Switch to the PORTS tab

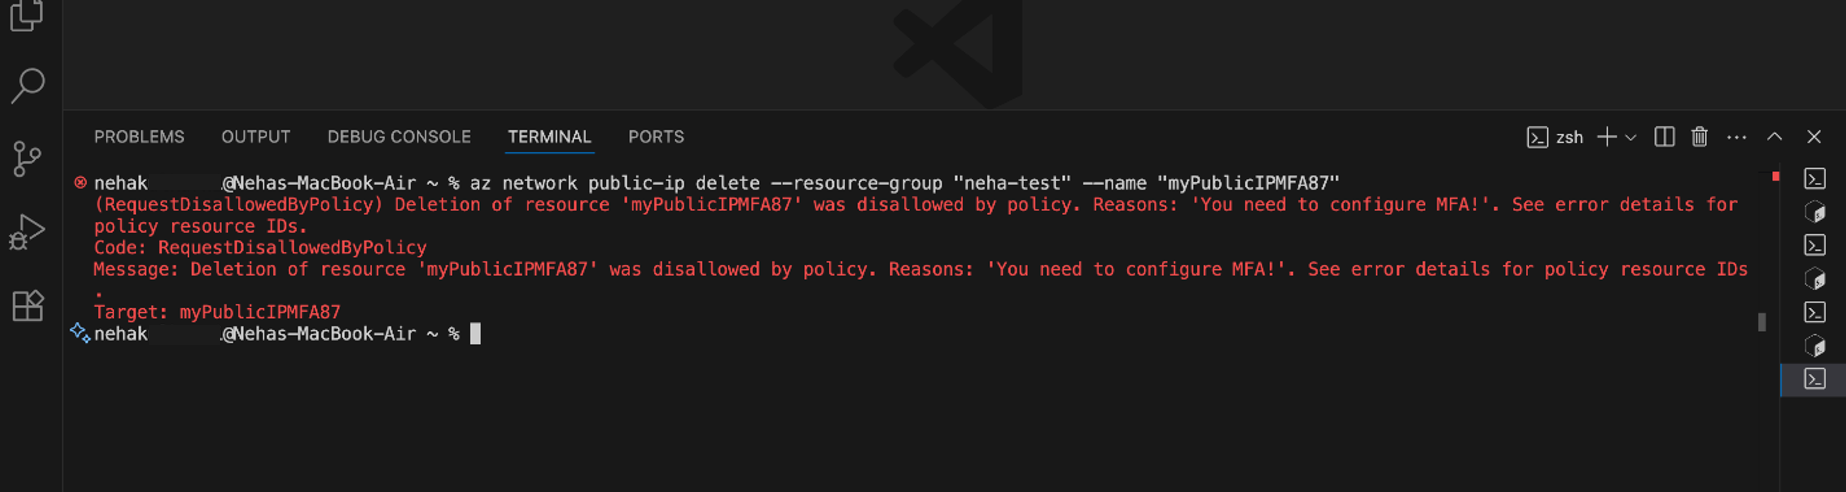tap(656, 137)
